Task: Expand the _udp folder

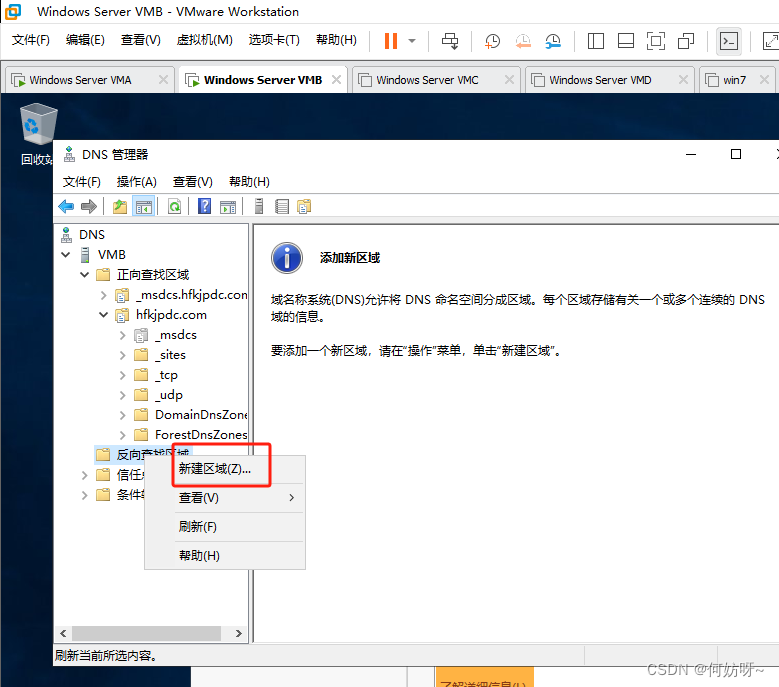Action: coord(123,395)
